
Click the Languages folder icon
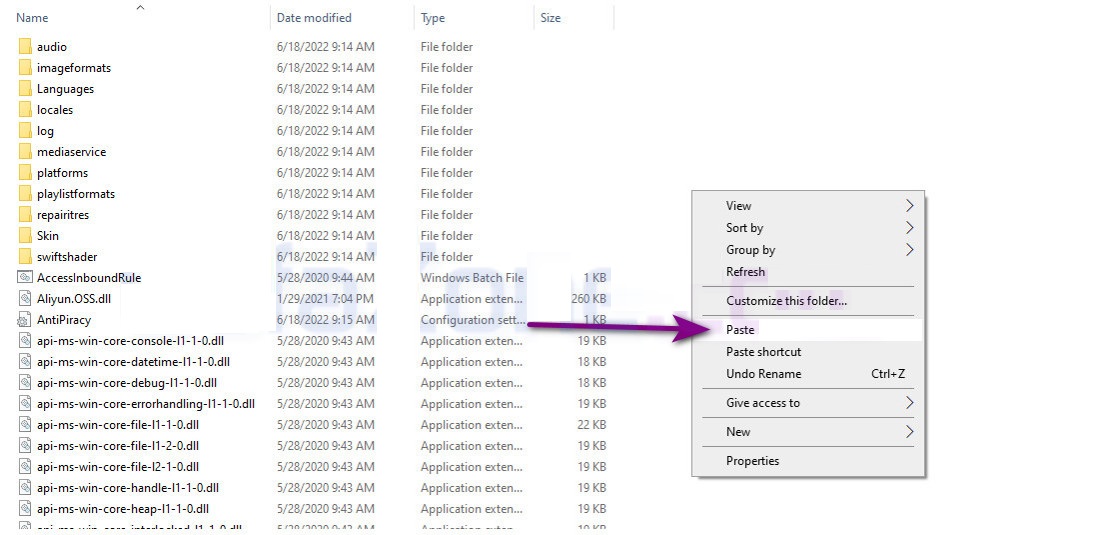[x=25, y=89]
